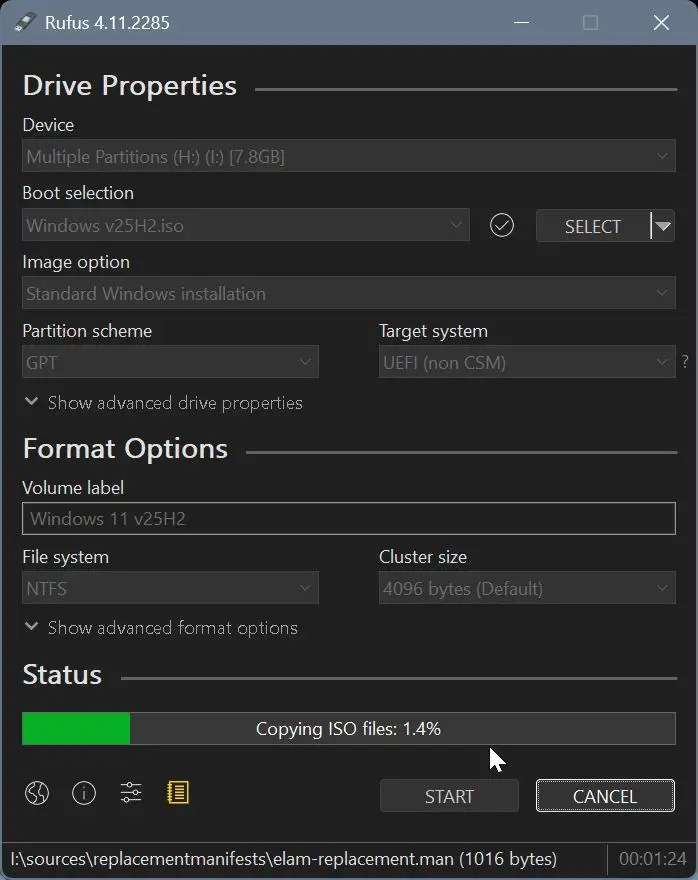
Task: Open the Device dropdown
Action: [x=348, y=157]
